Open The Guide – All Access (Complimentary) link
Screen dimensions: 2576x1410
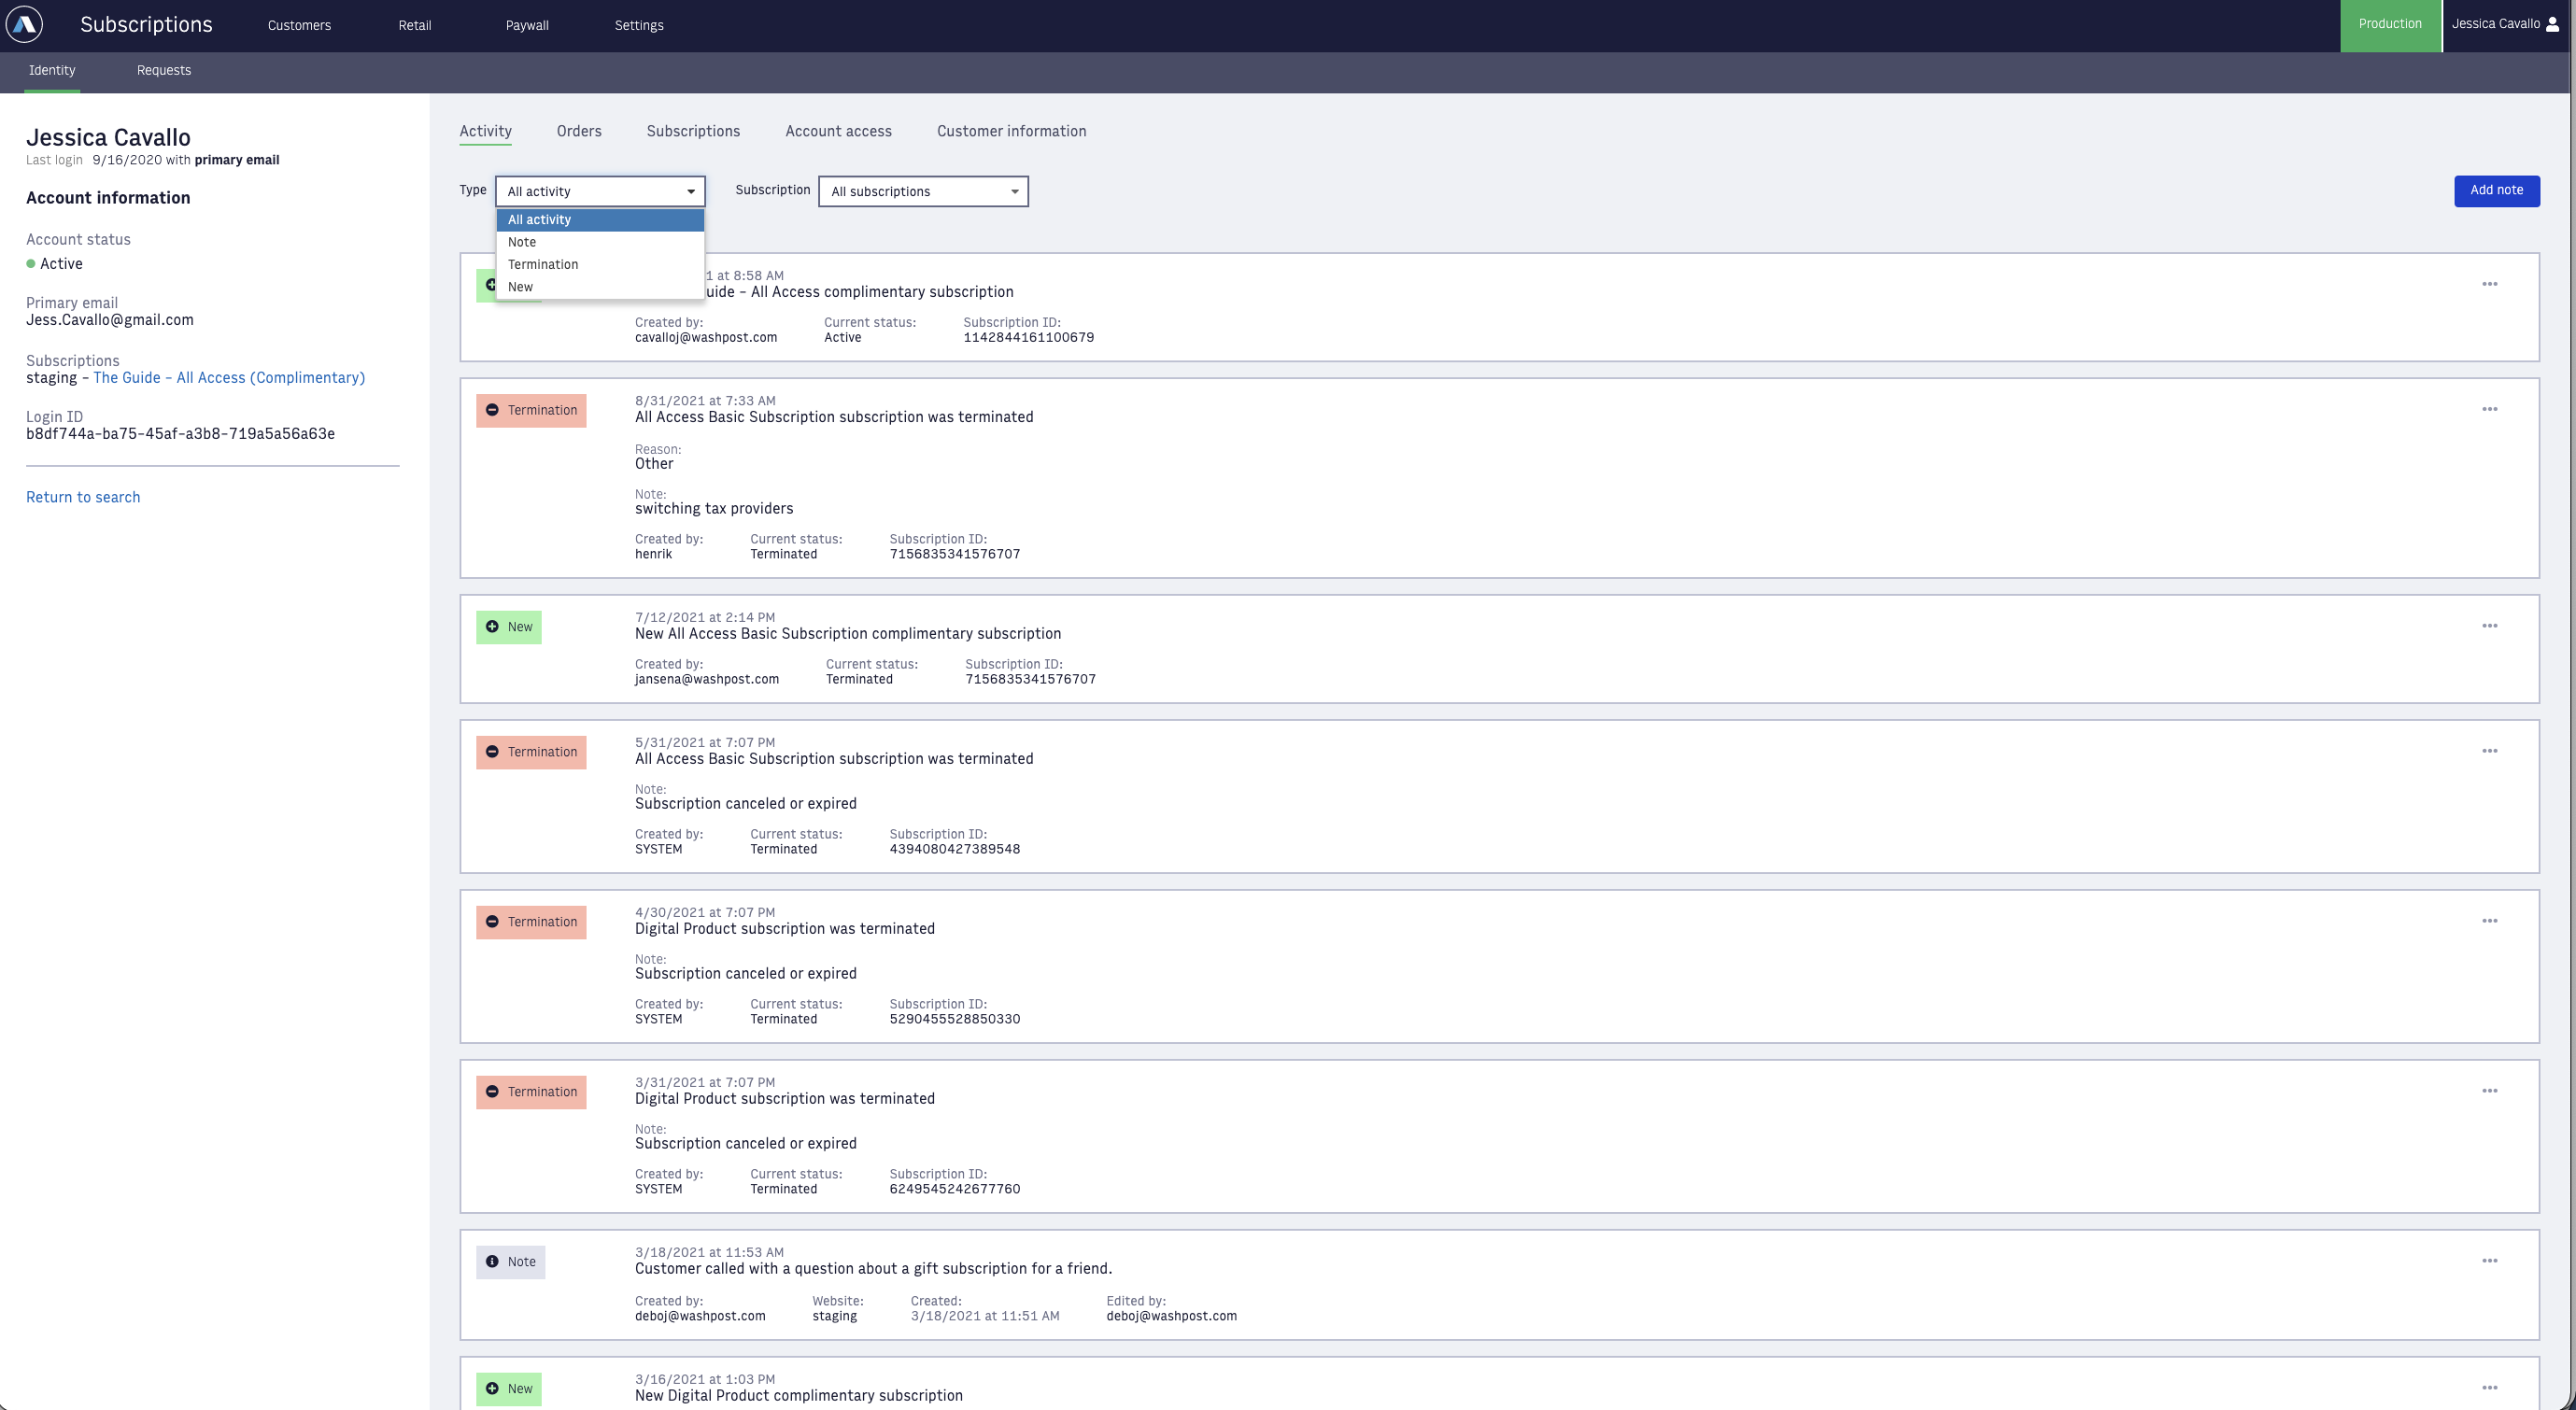click(229, 377)
